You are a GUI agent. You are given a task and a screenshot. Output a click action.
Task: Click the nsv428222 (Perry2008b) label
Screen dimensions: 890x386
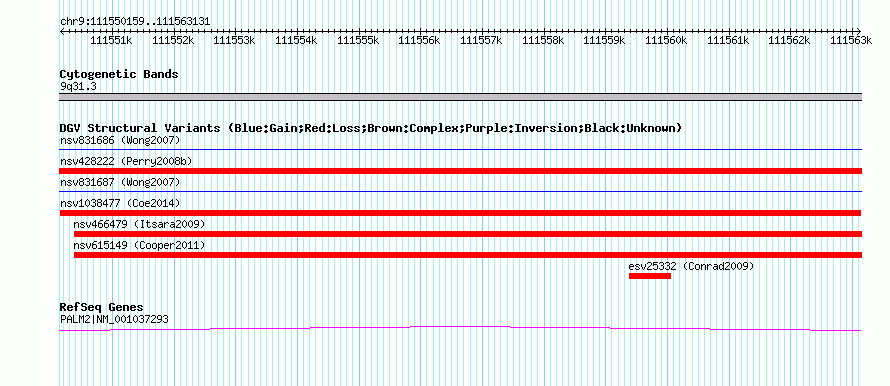click(x=126, y=161)
